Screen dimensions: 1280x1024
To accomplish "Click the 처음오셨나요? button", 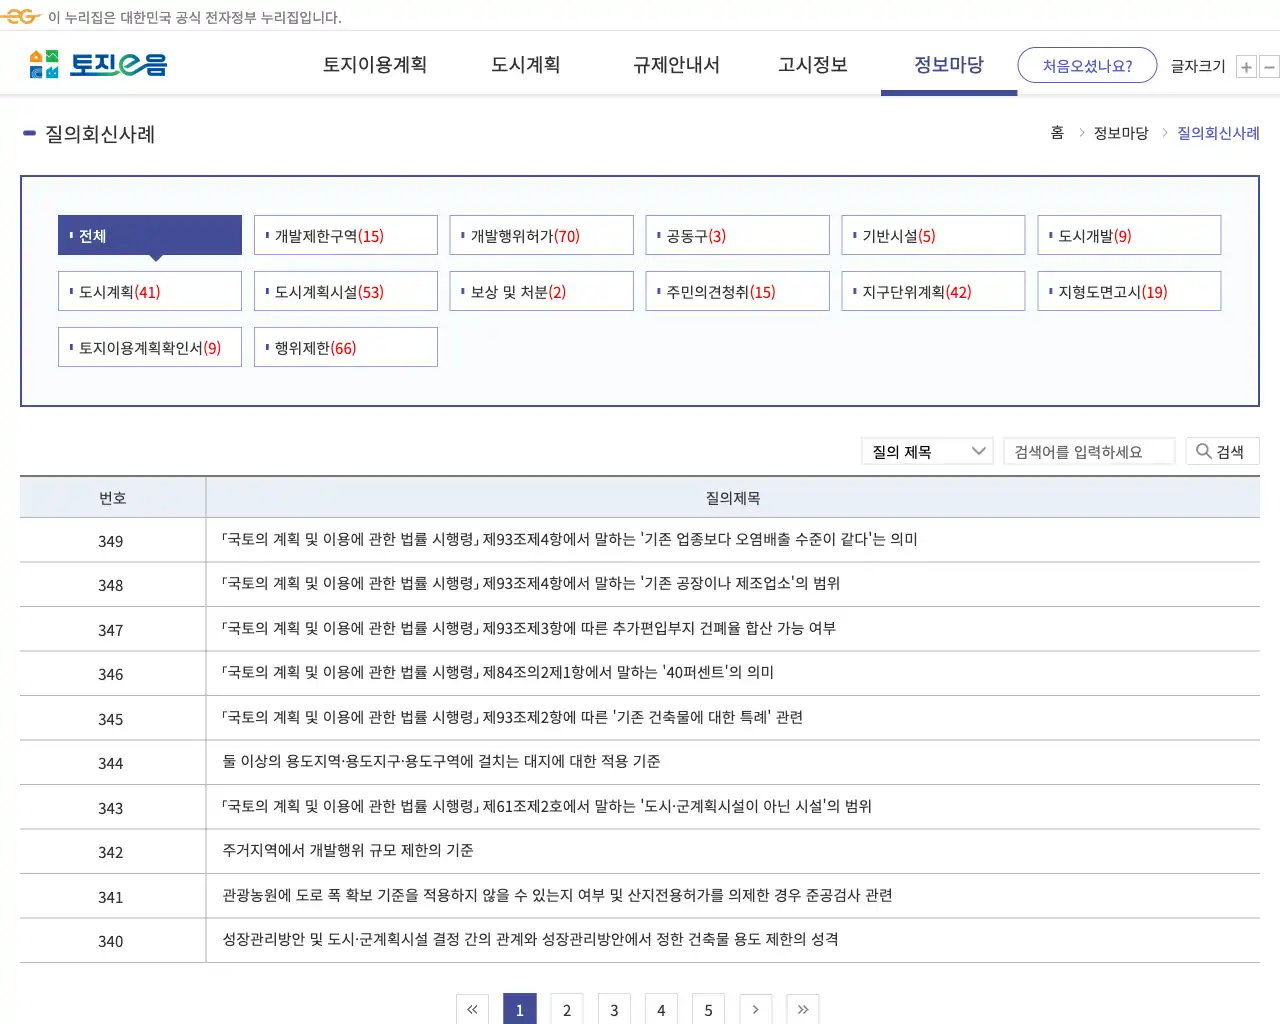I will point(1087,64).
